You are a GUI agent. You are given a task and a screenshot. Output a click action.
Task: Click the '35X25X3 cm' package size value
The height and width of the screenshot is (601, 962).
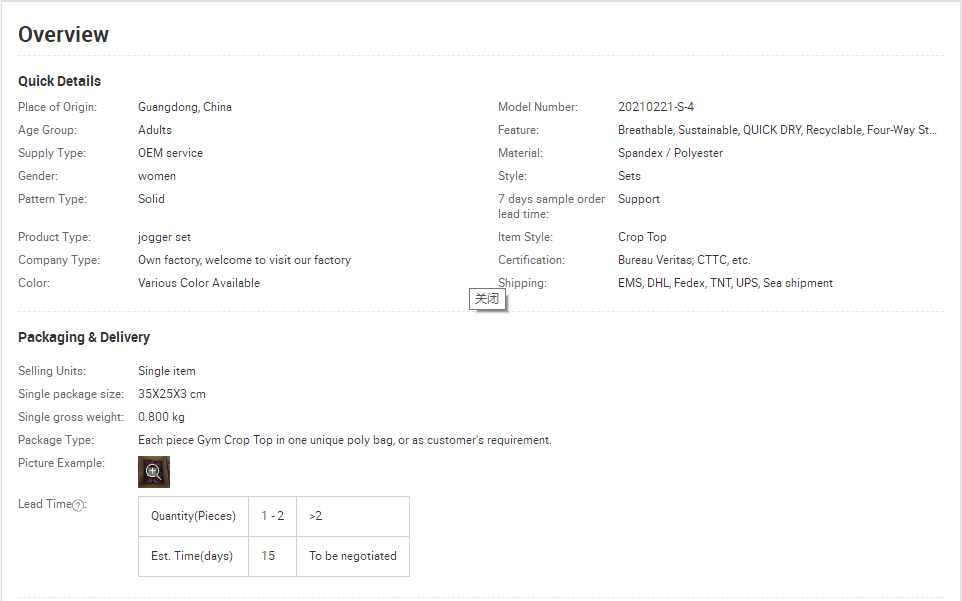[172, 394]
